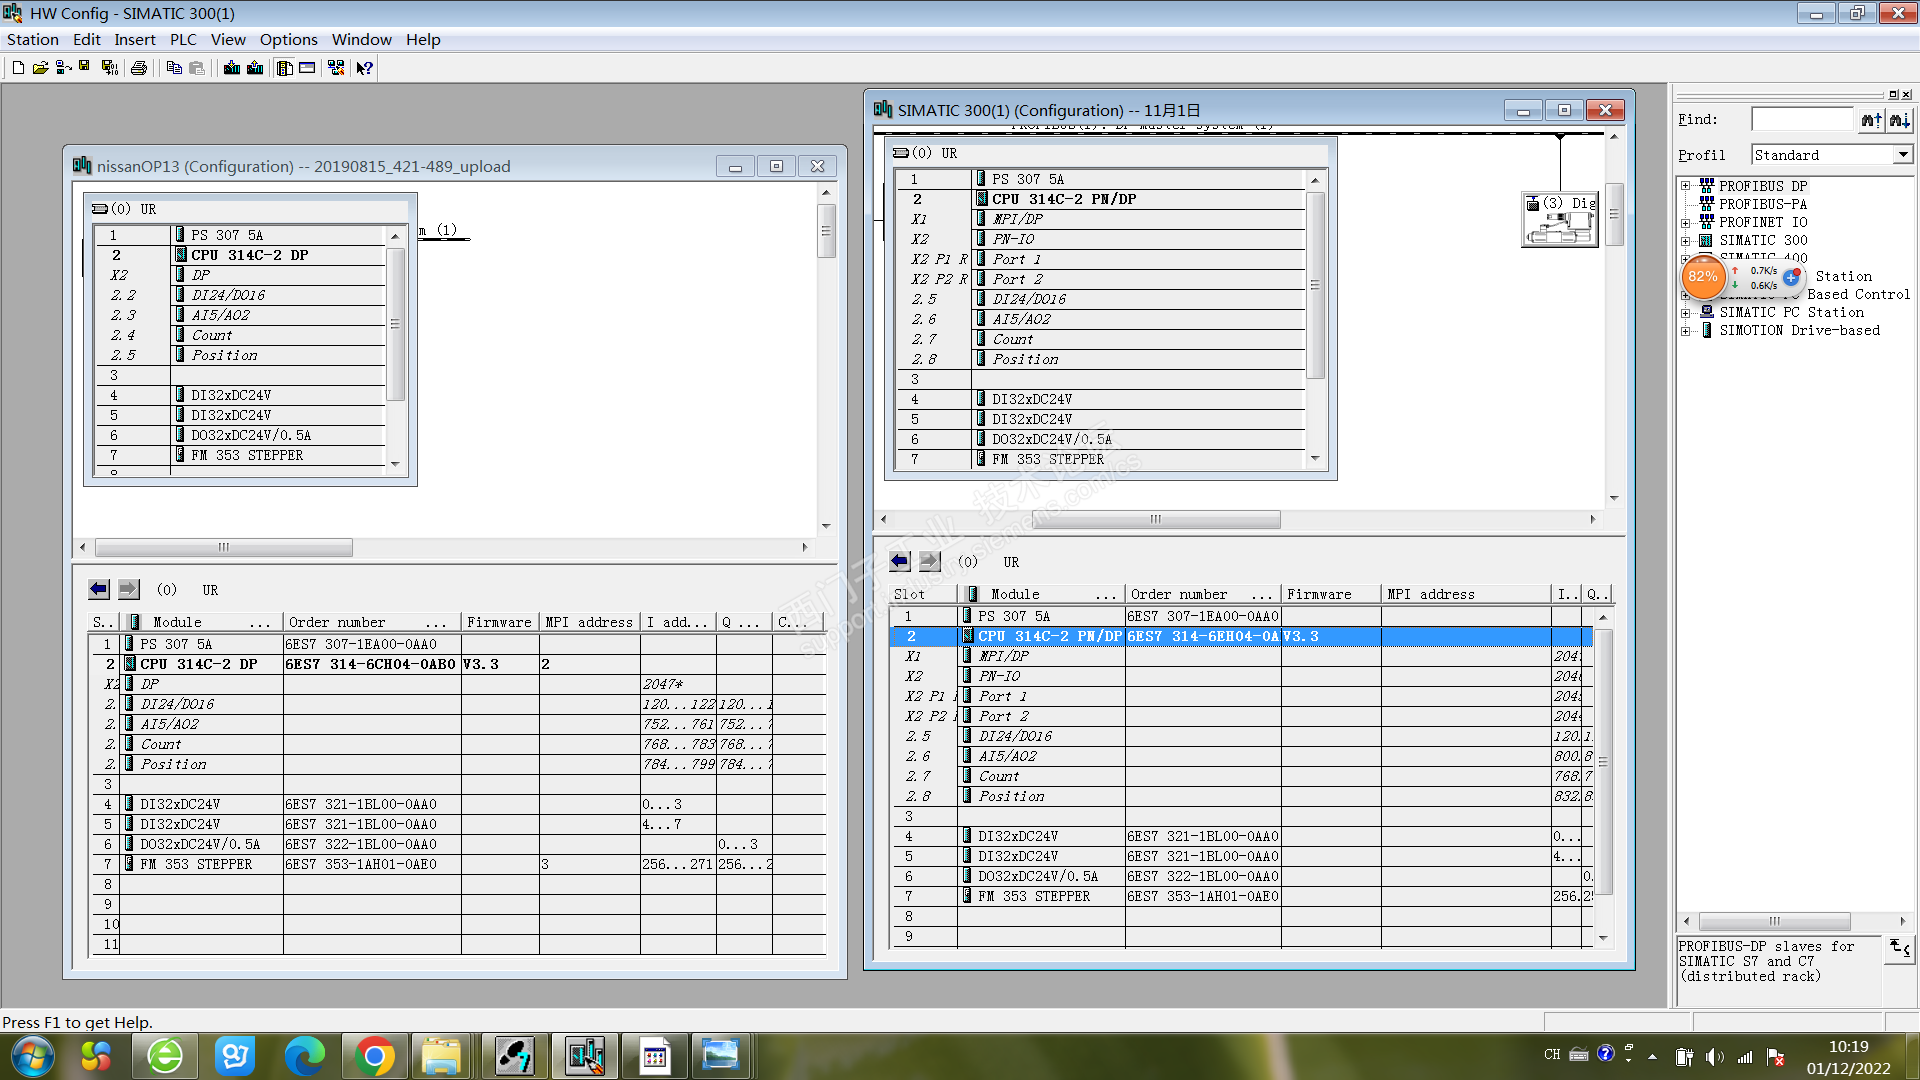Click back arrow in nissanOP13 detail pane
The image size is (1920, 1080).
click(98, 589)
